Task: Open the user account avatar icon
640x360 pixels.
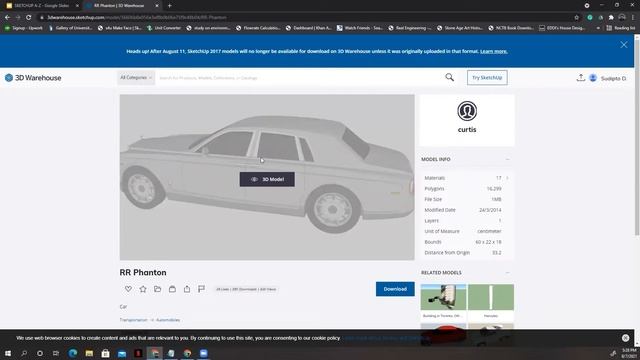Action: coord(593,78)
